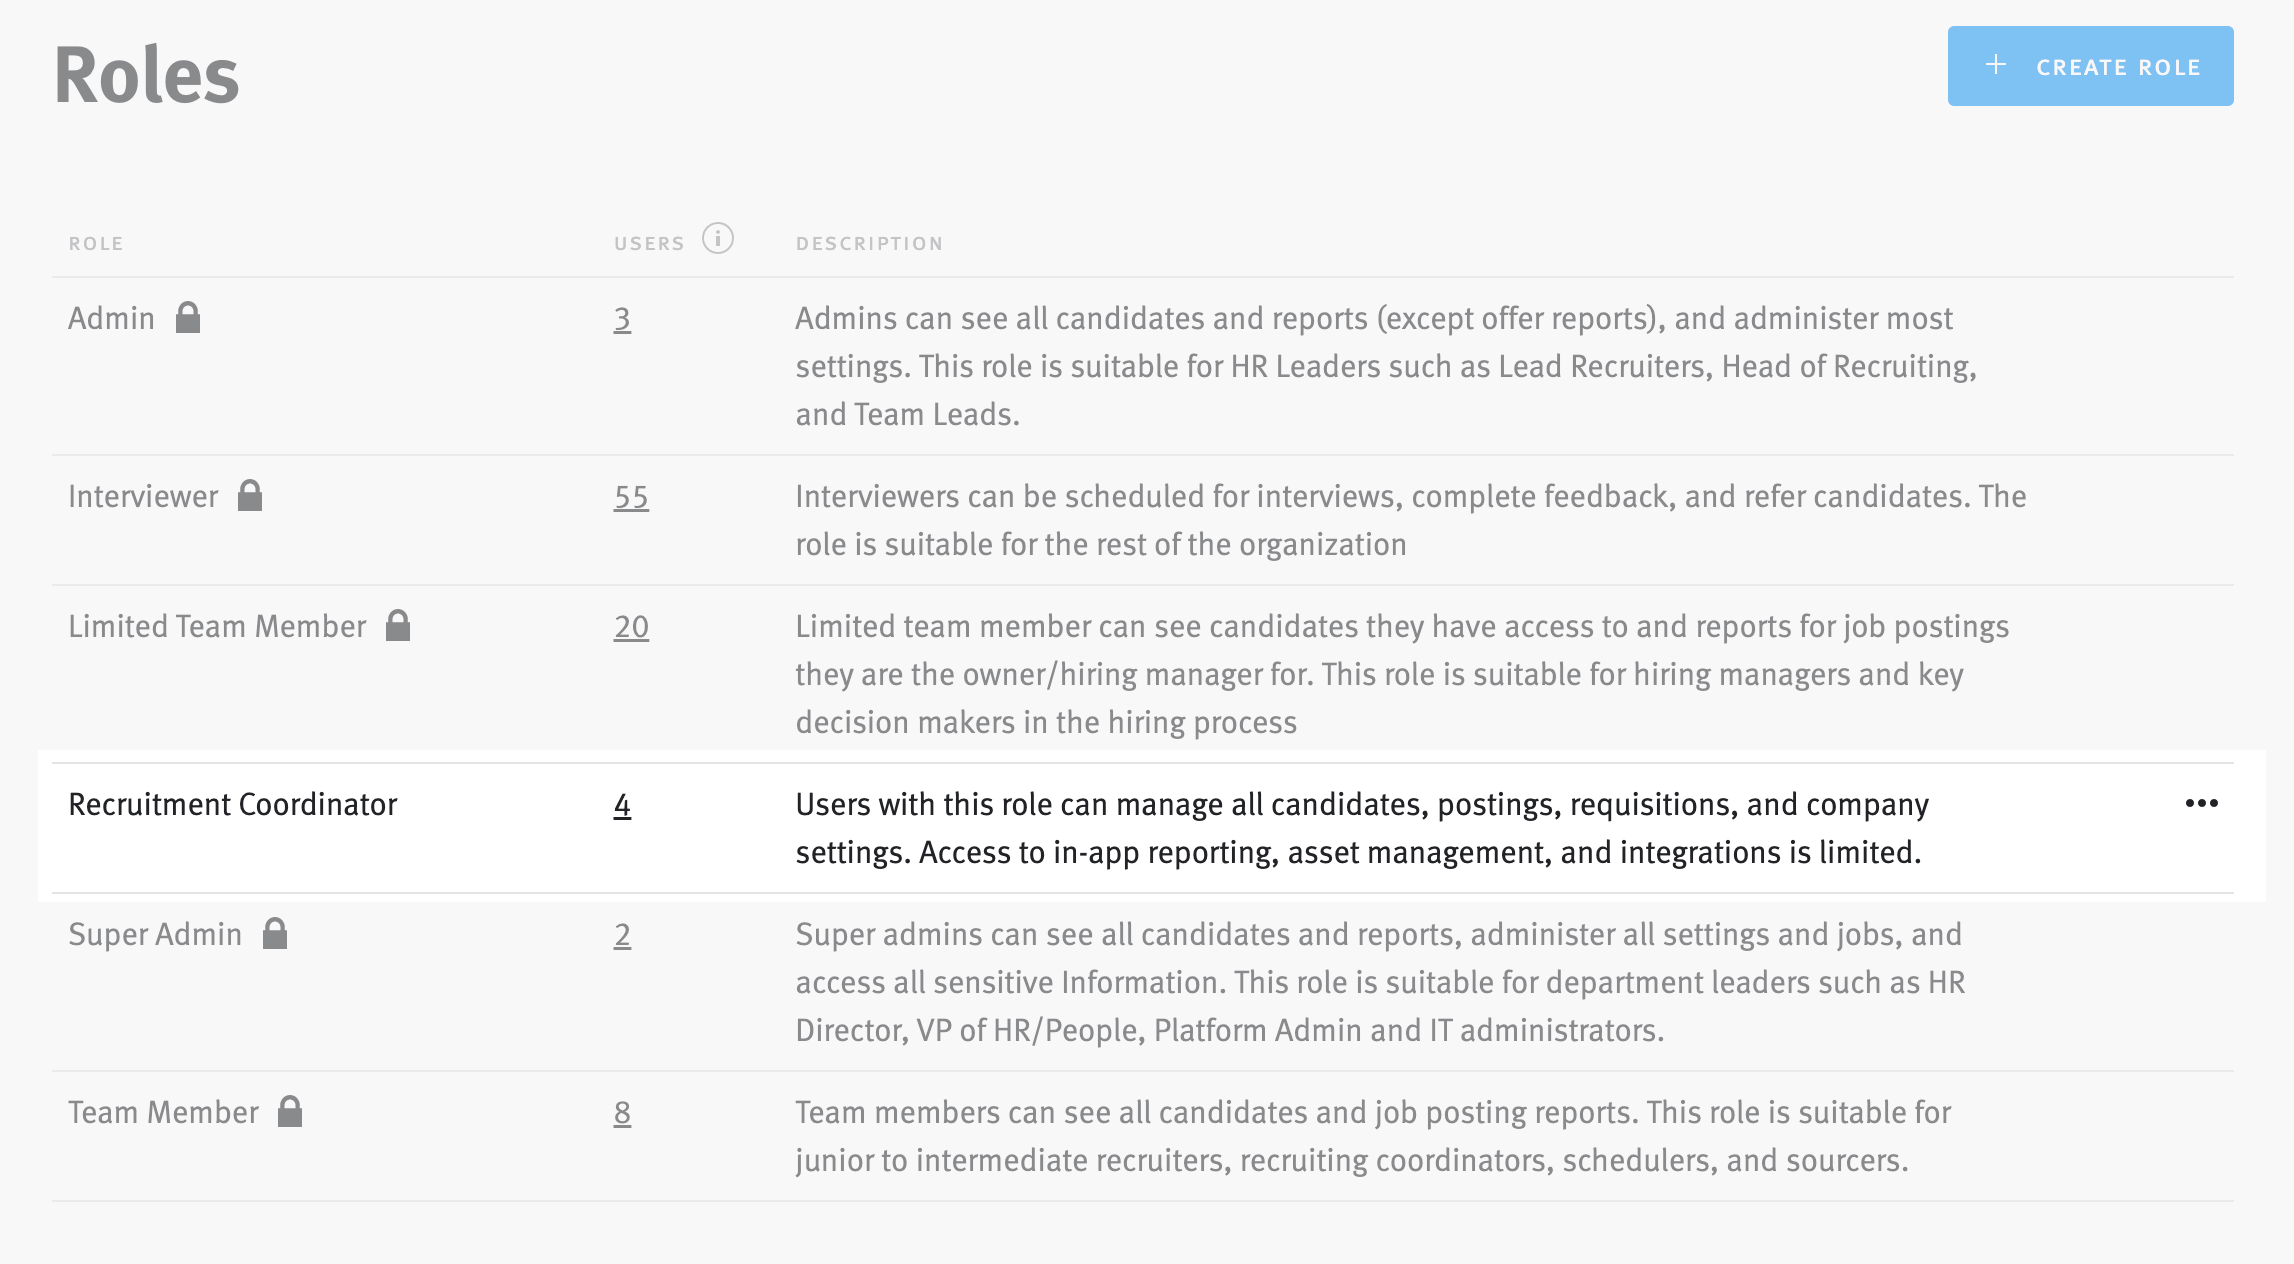The height and width of the screenshot is (1264, 2294).
Task: Click the CREATE ROLE button
Action: click(2090, 65)
